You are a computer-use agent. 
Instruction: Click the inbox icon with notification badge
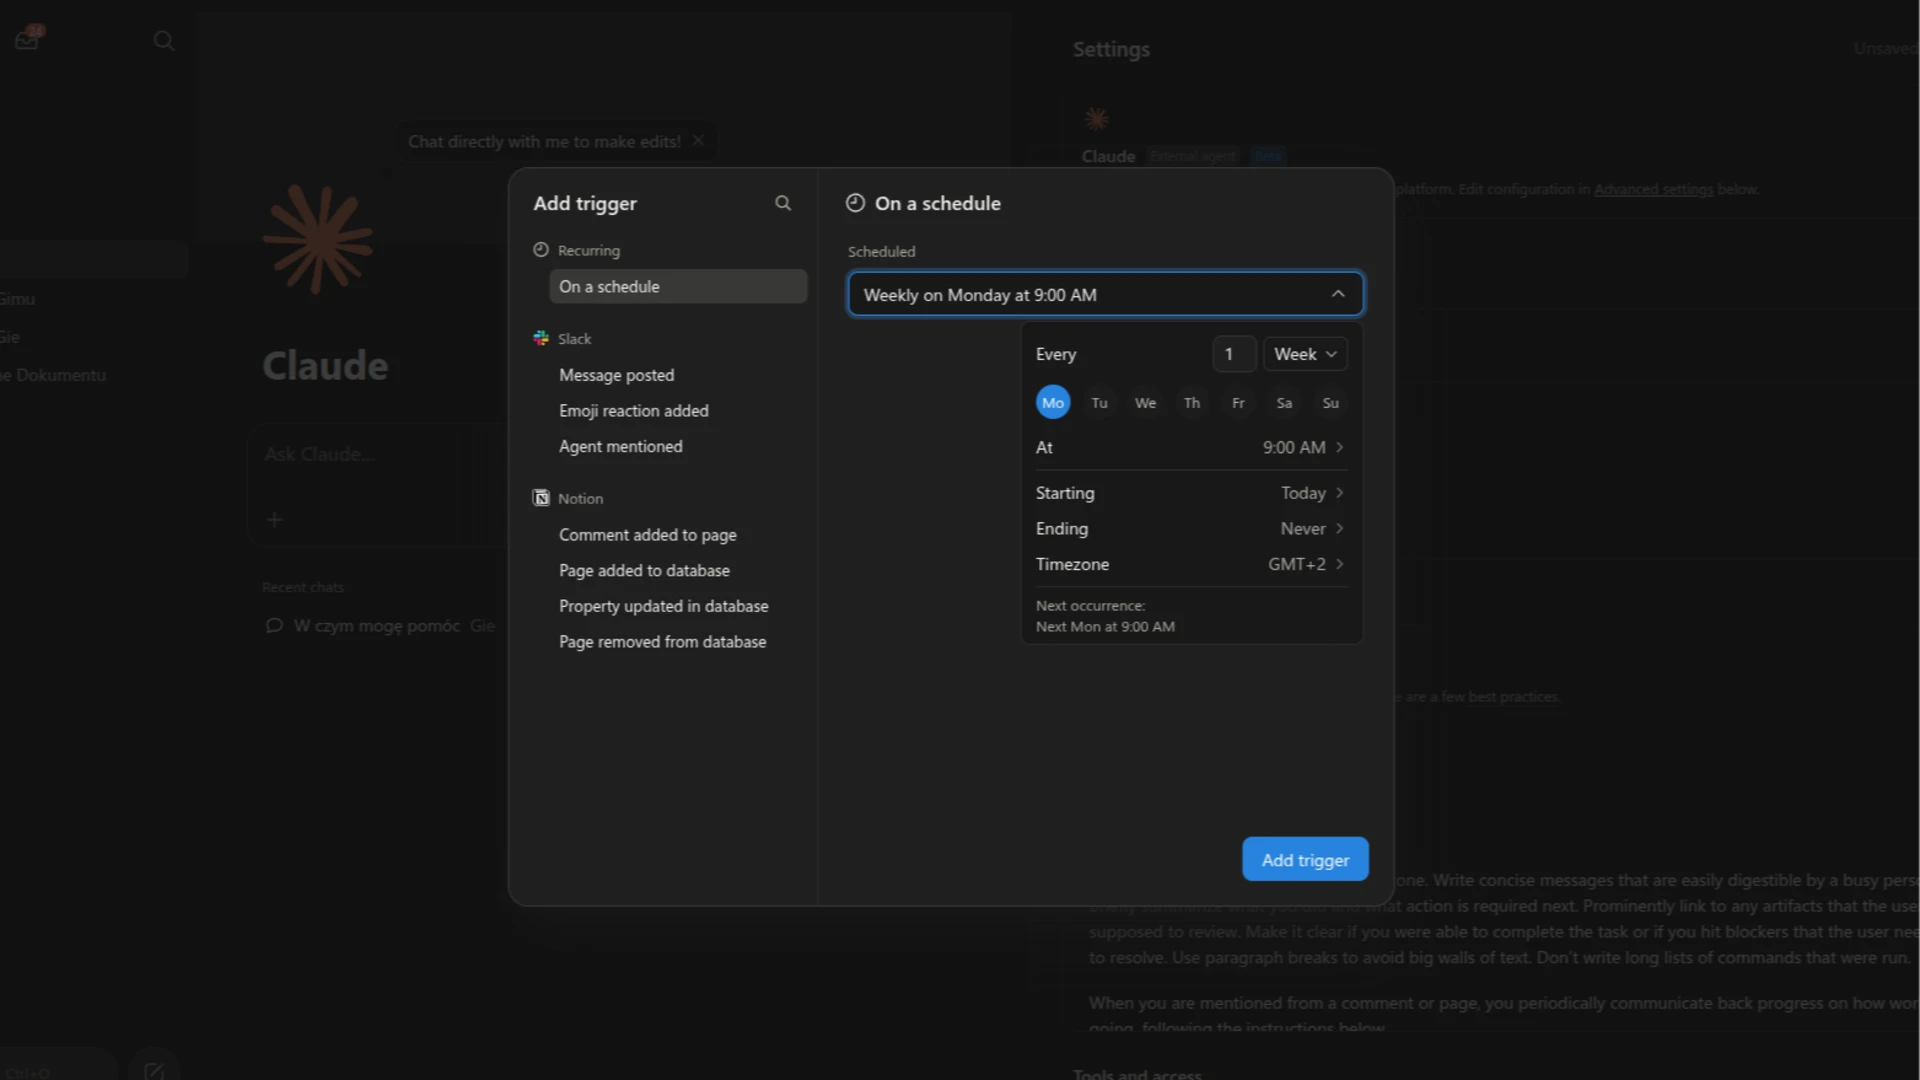27,39
